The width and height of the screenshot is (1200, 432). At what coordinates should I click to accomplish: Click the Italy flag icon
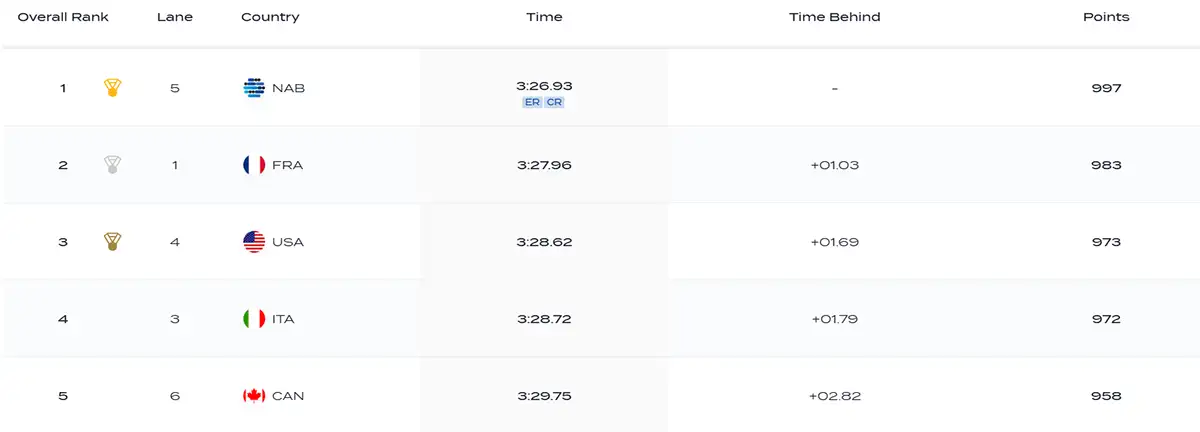point(254,319)
